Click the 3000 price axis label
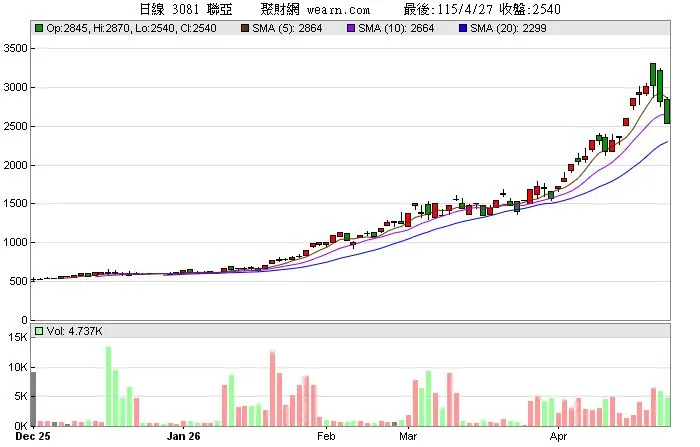700x447 pixels. [x=15, y=87]
